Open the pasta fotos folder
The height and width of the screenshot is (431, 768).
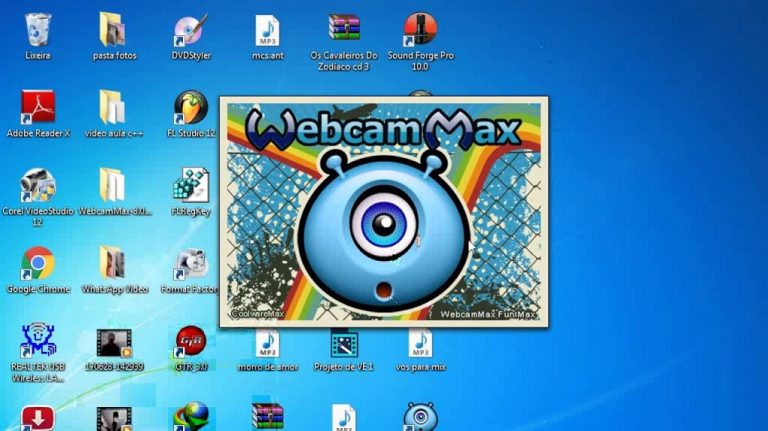pos(113,31)
